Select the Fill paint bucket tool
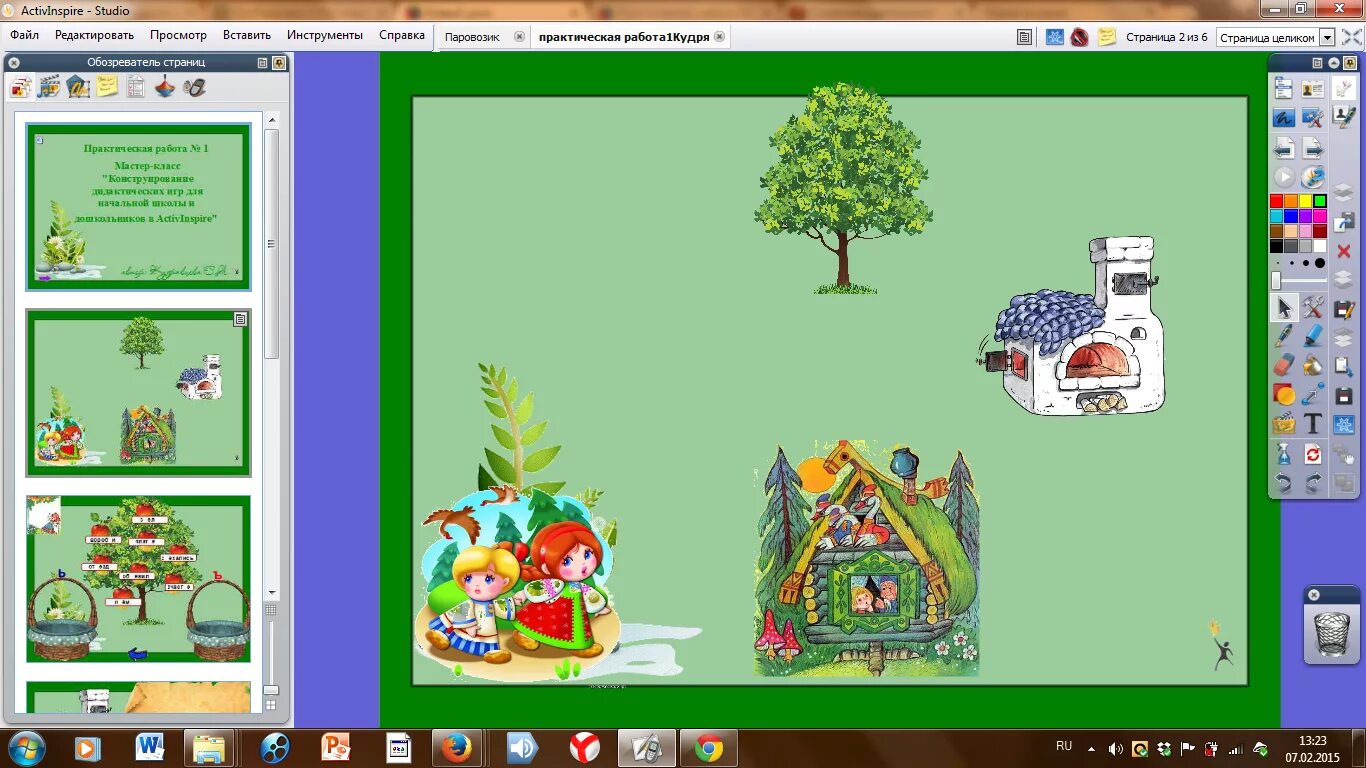This screenshot has height=768, width=1366. (x=1313, y=365)
